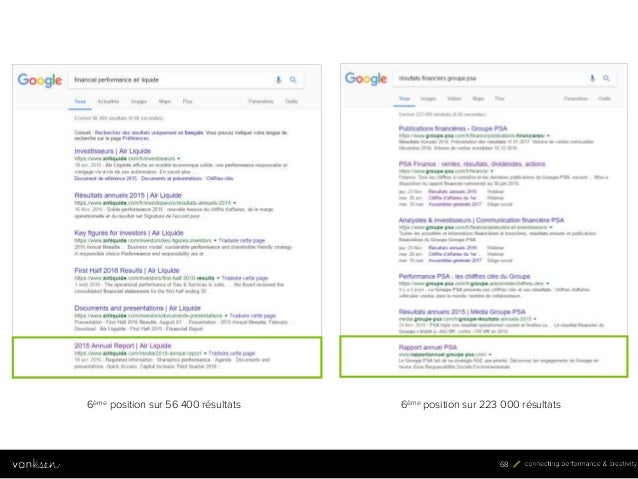Expand the URL arrow under 'Performance PSA'
Image resolution: width=638 pixels, height=479 pixels.
pos(548,283)
